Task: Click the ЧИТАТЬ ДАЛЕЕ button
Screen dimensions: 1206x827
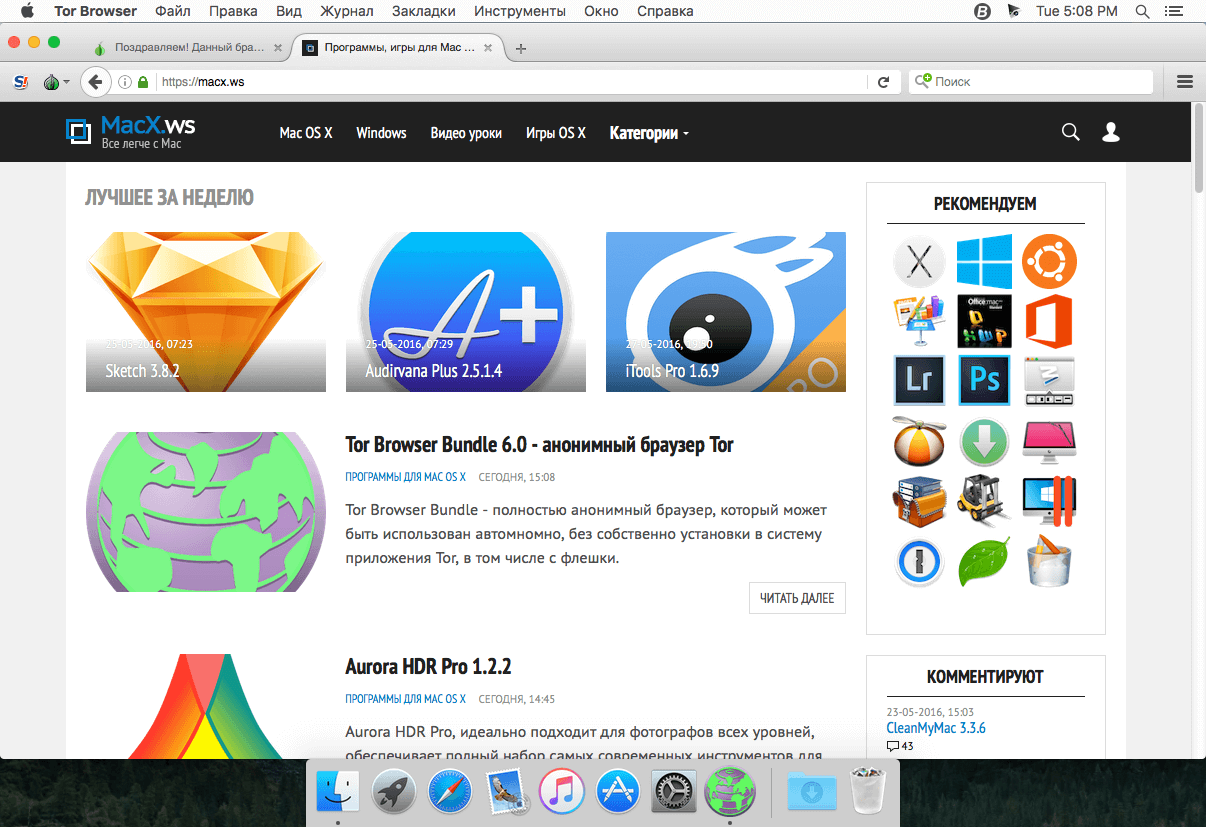Action: [x=797, y=598]
